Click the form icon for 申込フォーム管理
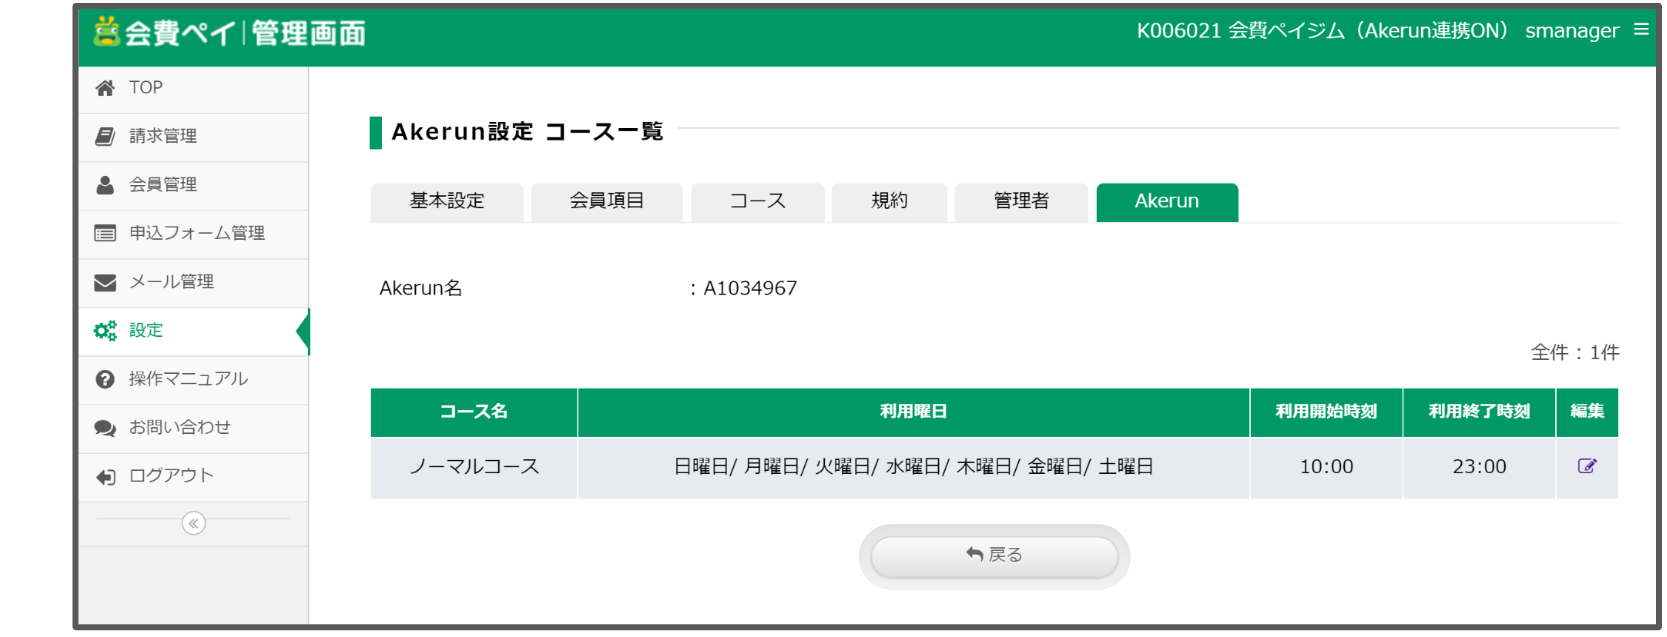Image resolution: width=1667 pixels, height=637 pixels. pyautogui.click(x=105, y=233)
